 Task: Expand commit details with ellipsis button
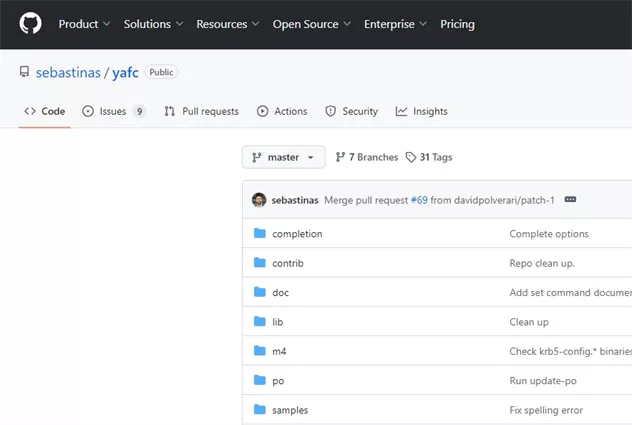click(570, 200)
